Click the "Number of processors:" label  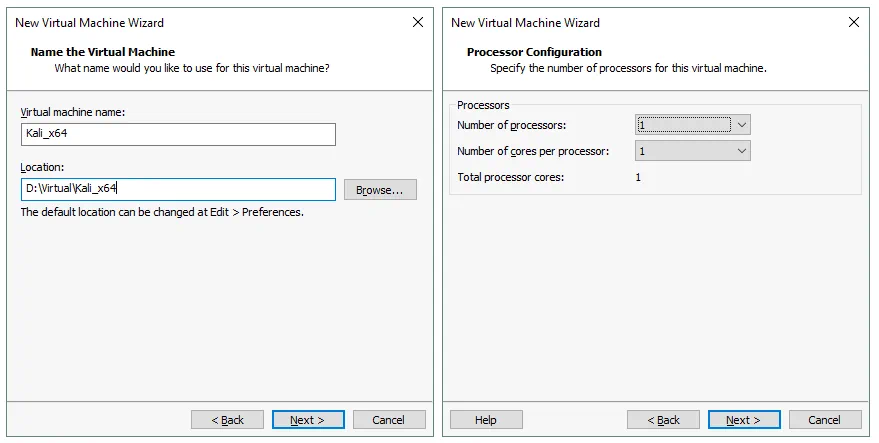click(512, 125)
